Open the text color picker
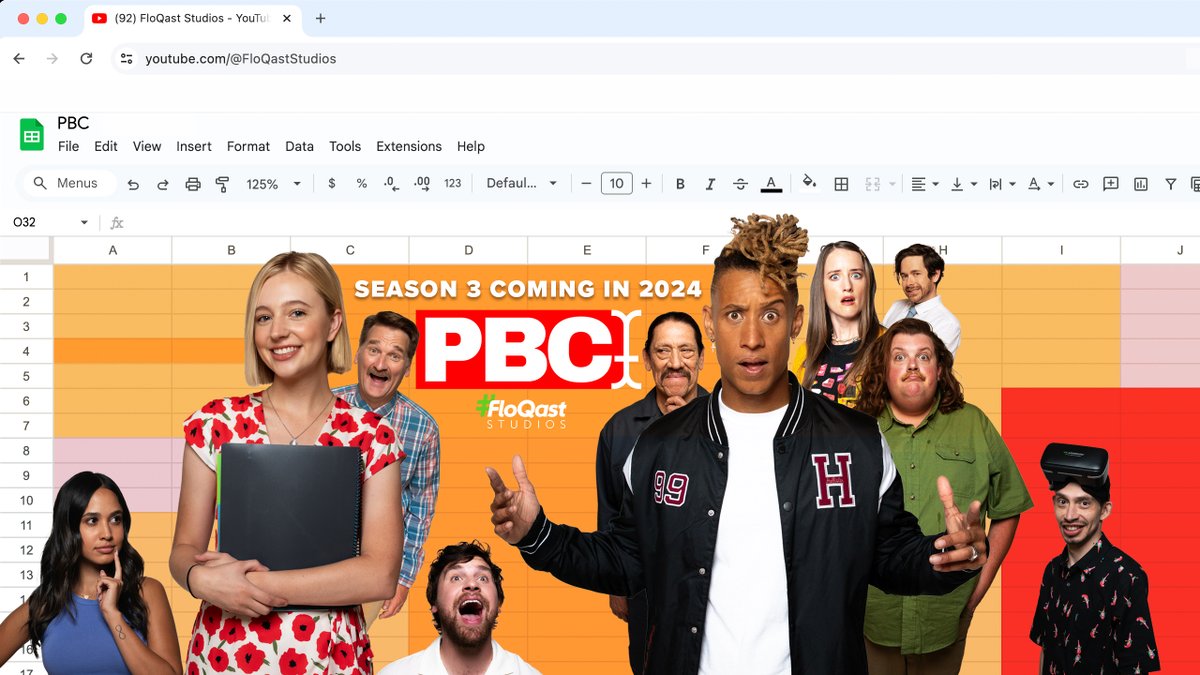 (x=771, y=184)
